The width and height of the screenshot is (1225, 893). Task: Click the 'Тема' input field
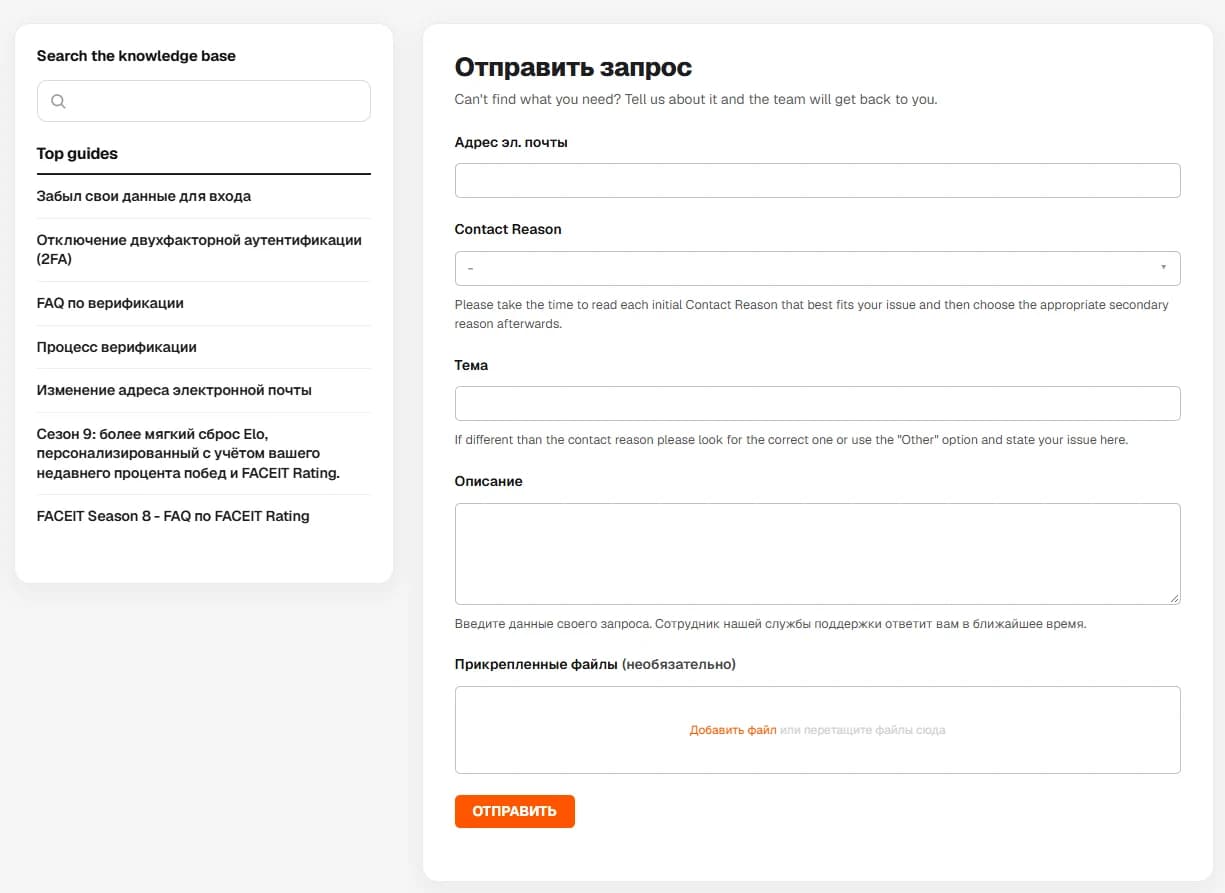point(817,404)
